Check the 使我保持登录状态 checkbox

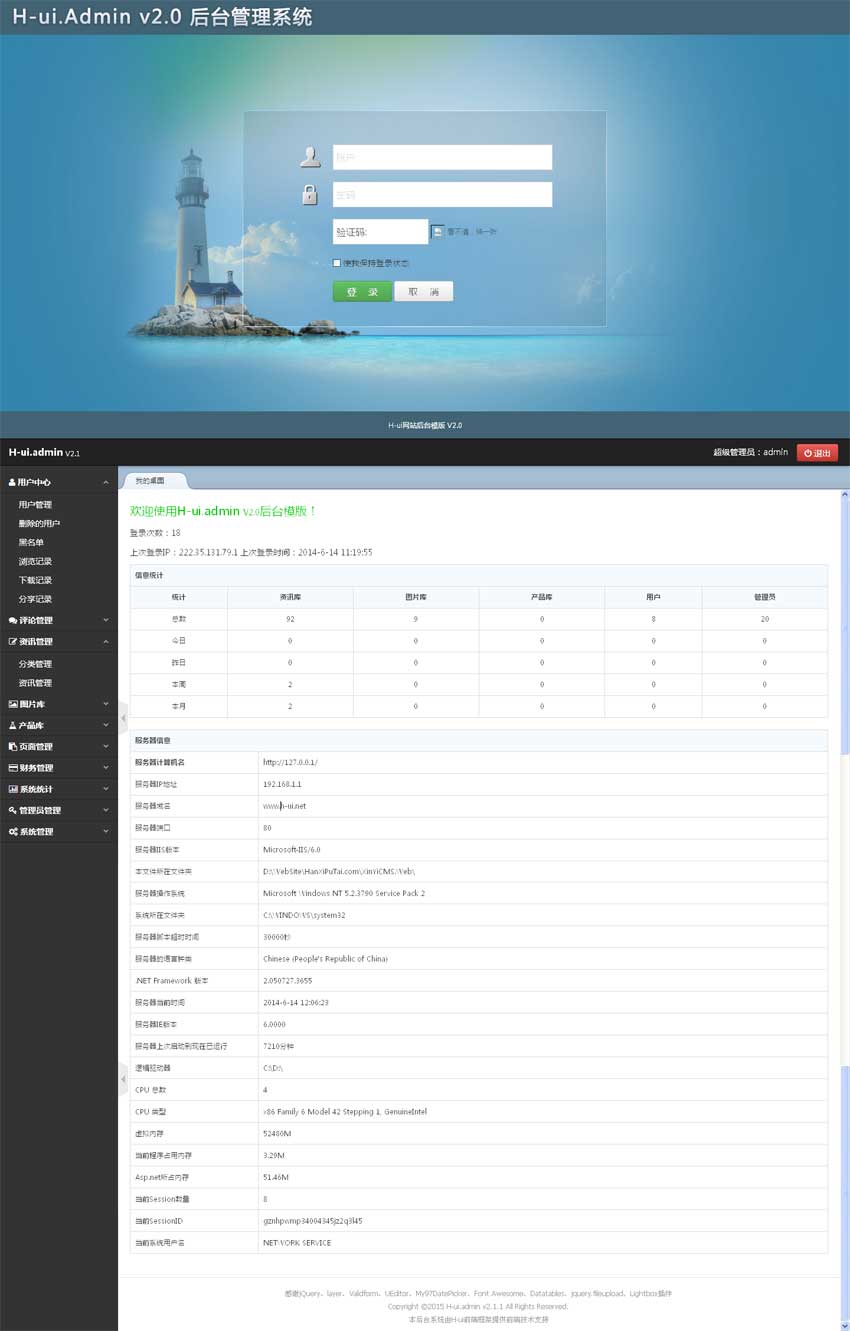pos(335,263)
